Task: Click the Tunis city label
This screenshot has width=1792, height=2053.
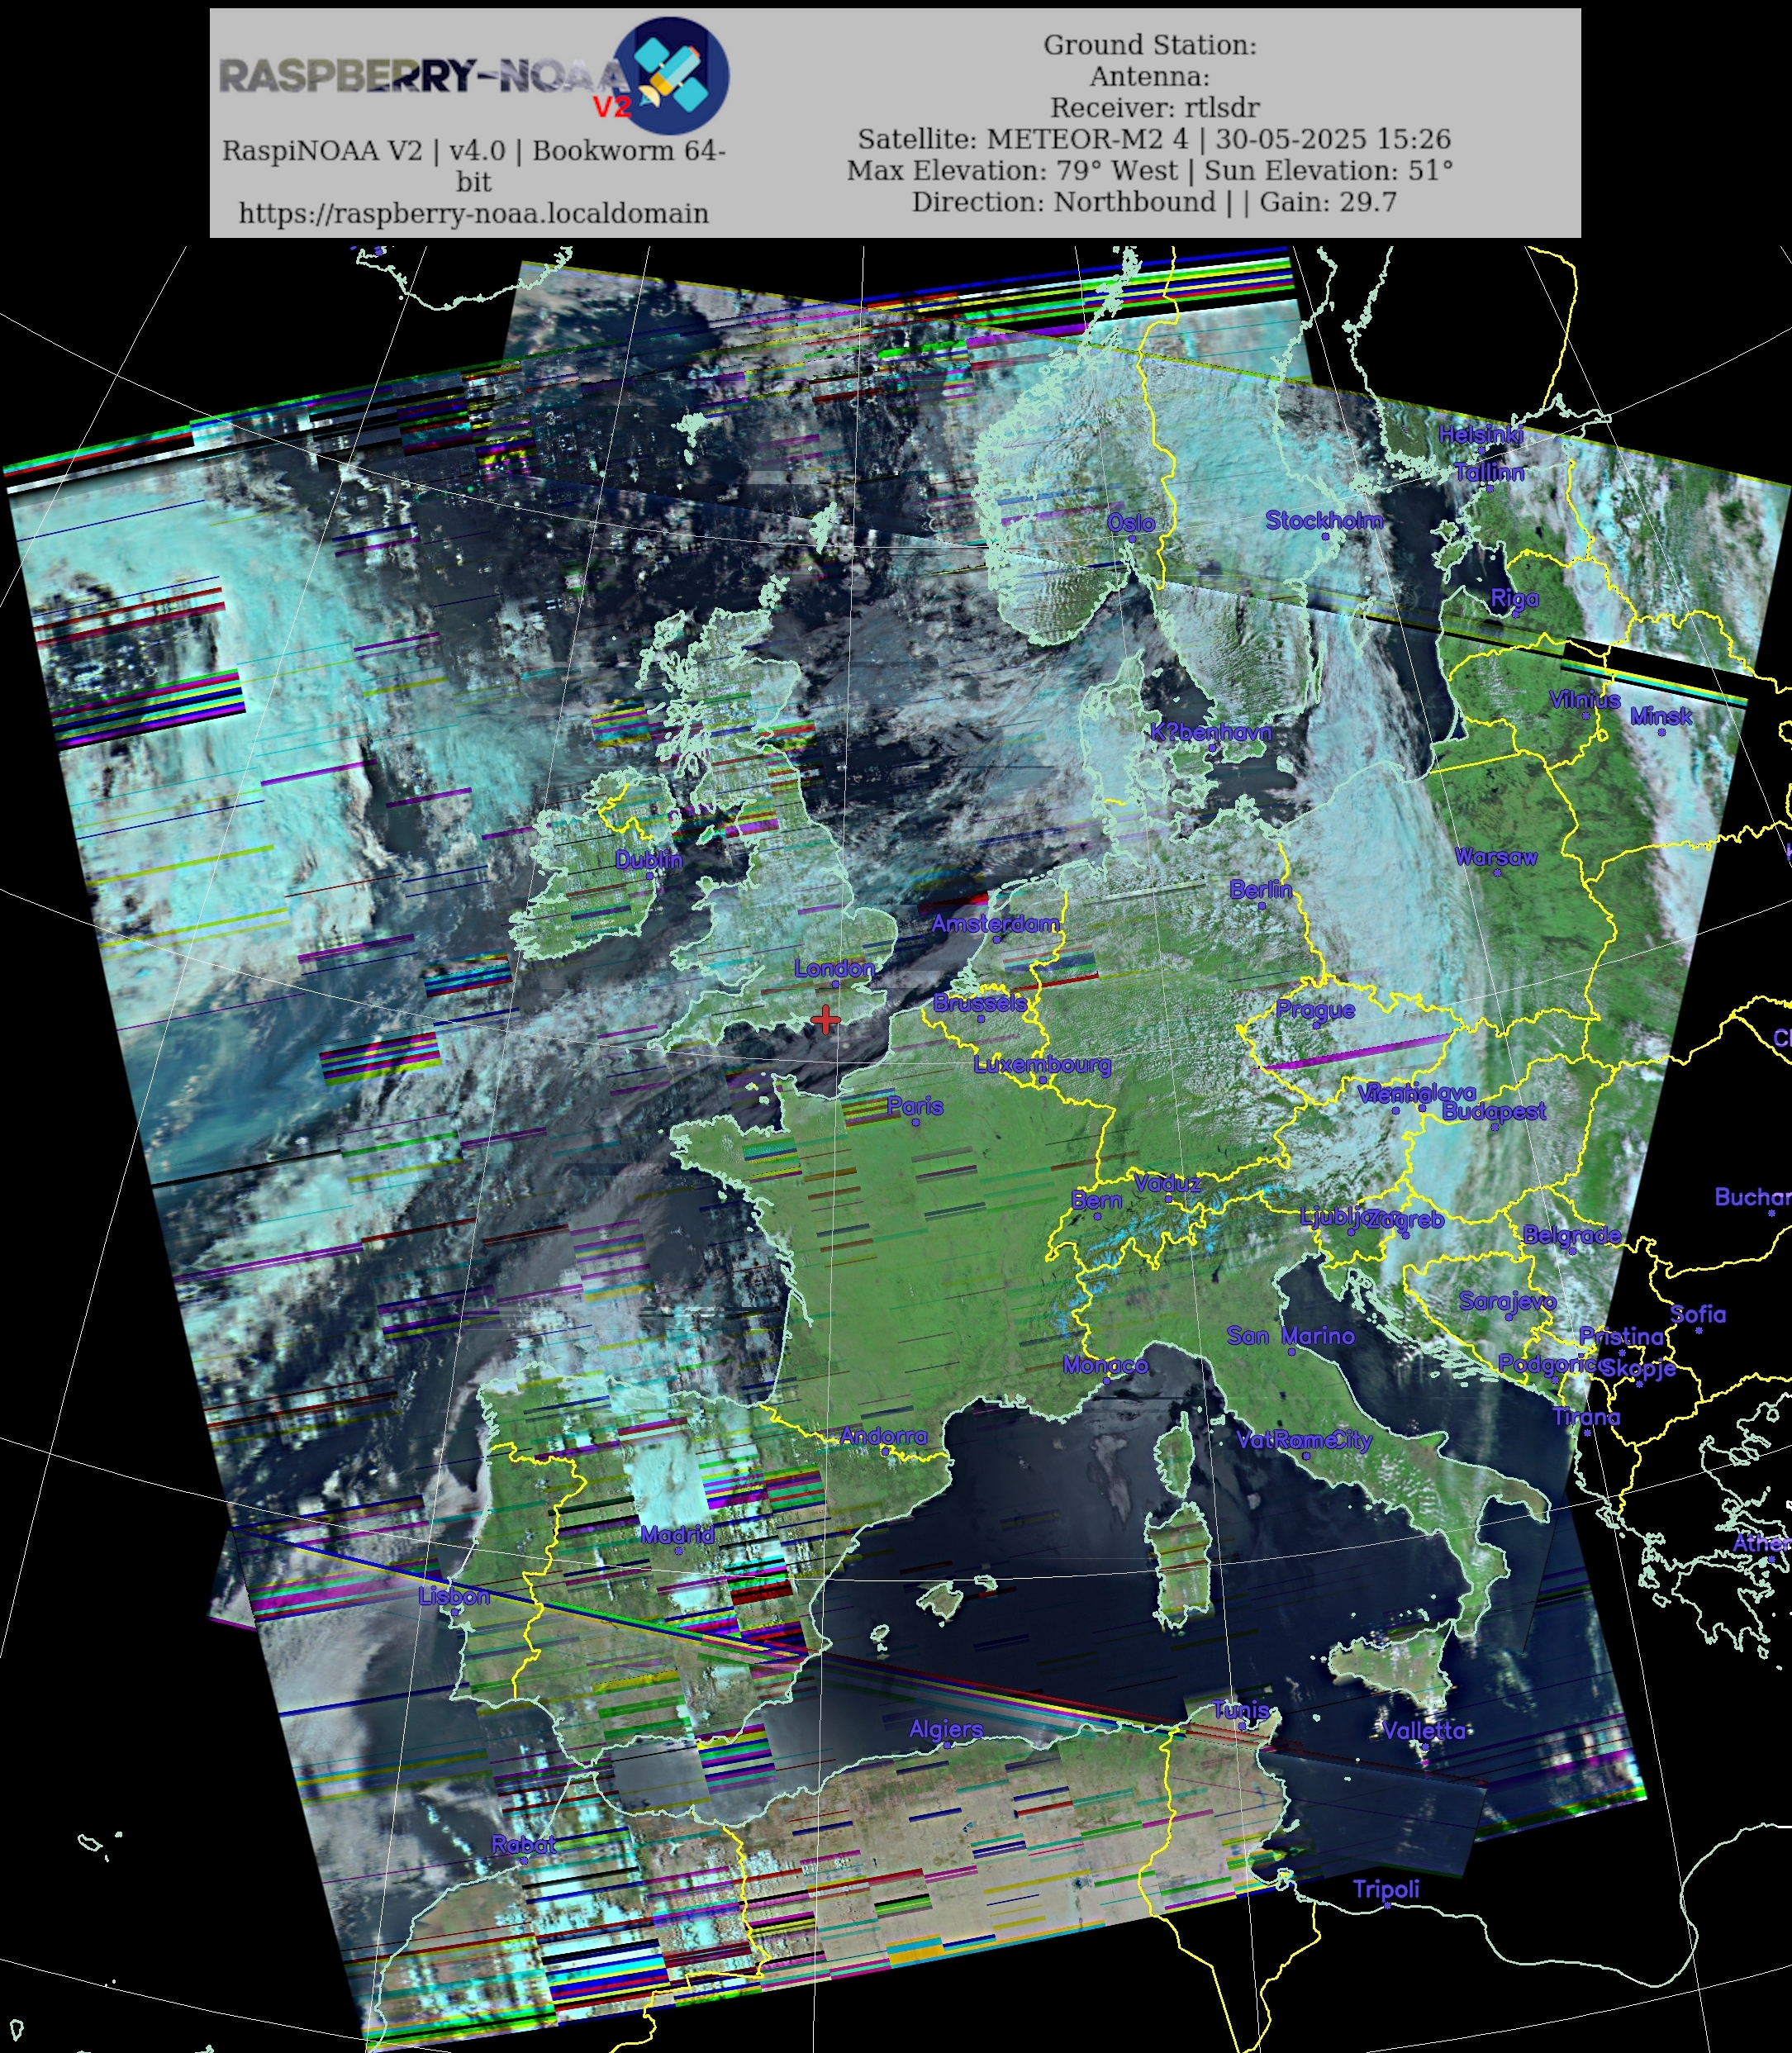Action: click(1241, 1710)
